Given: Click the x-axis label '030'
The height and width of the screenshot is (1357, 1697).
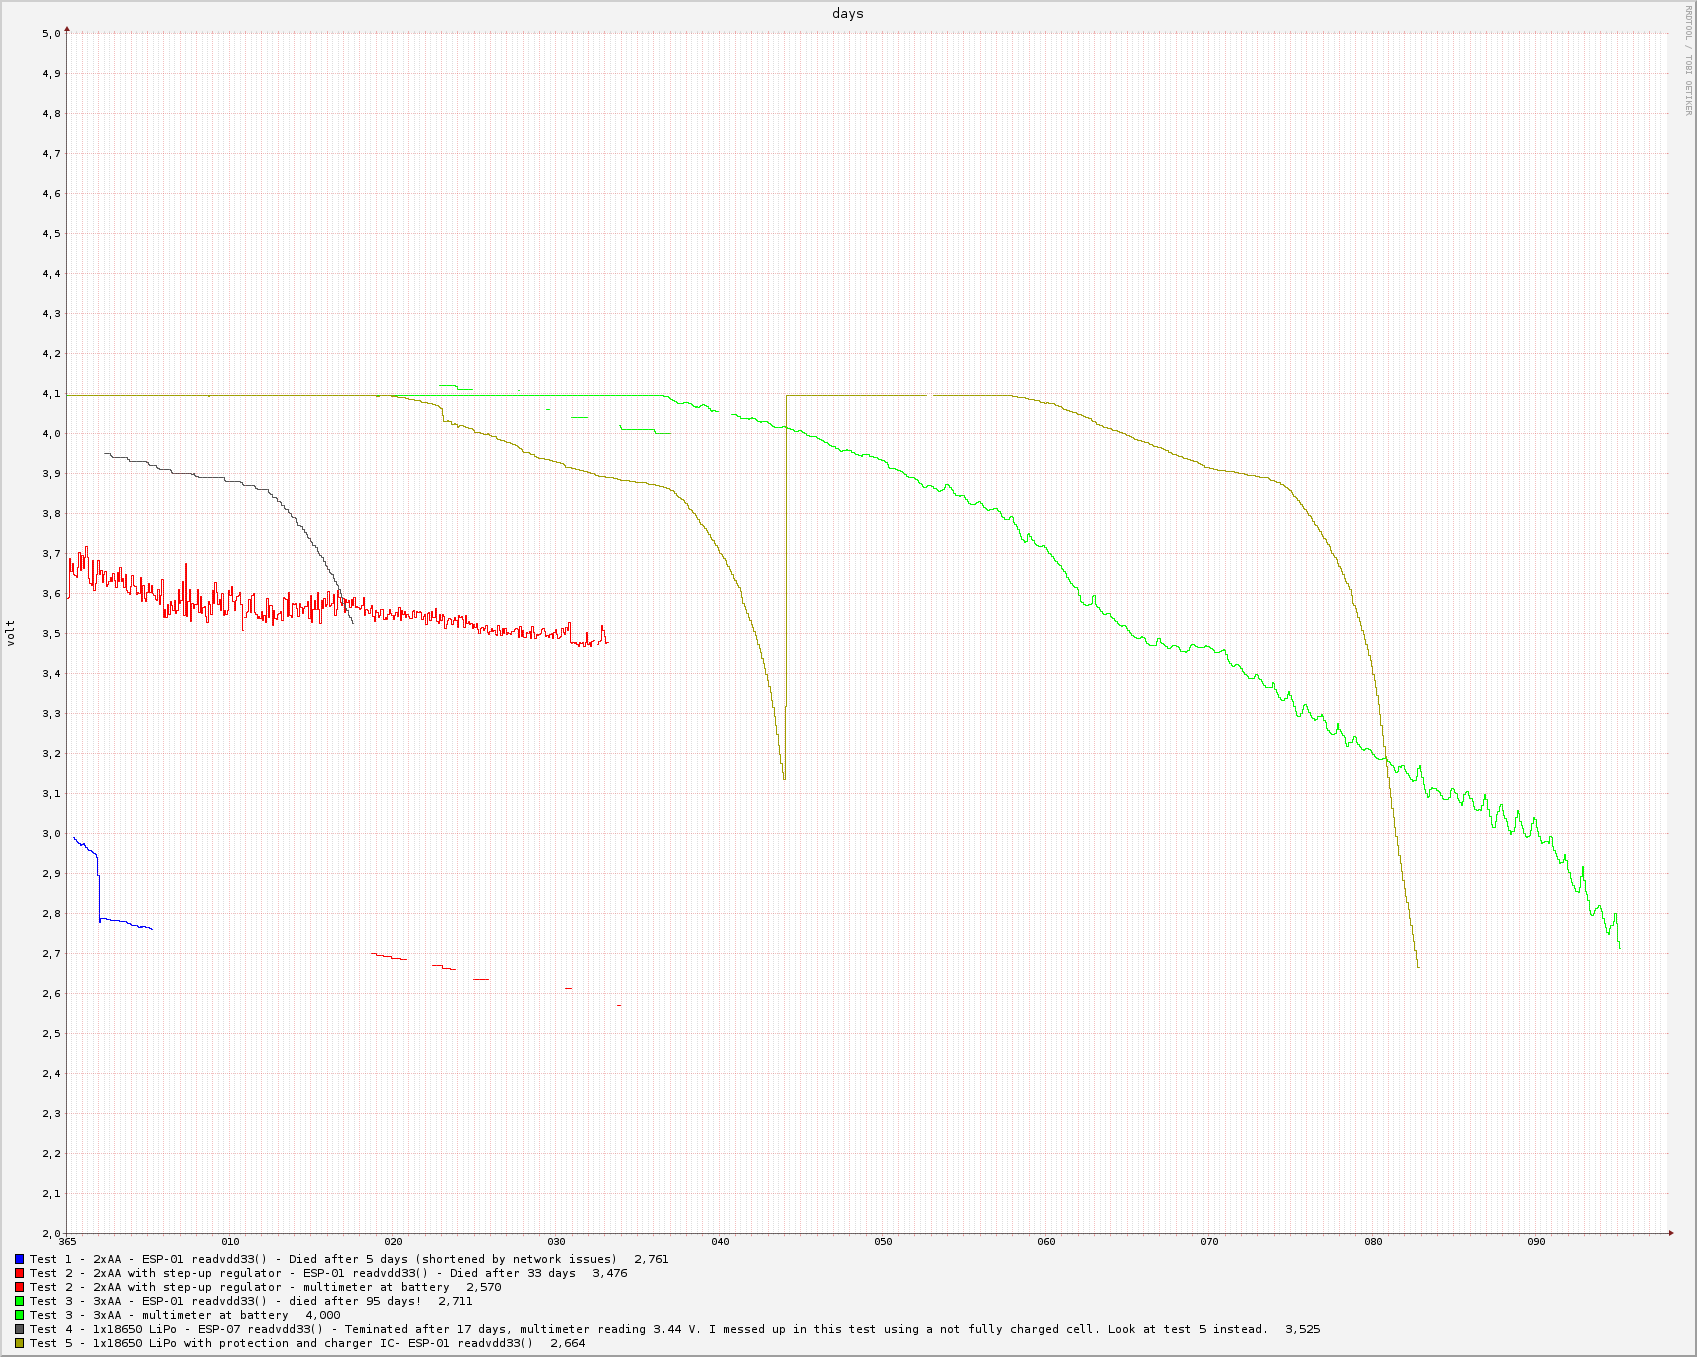Looking at the screenshot, I should tap(557, 1242).
